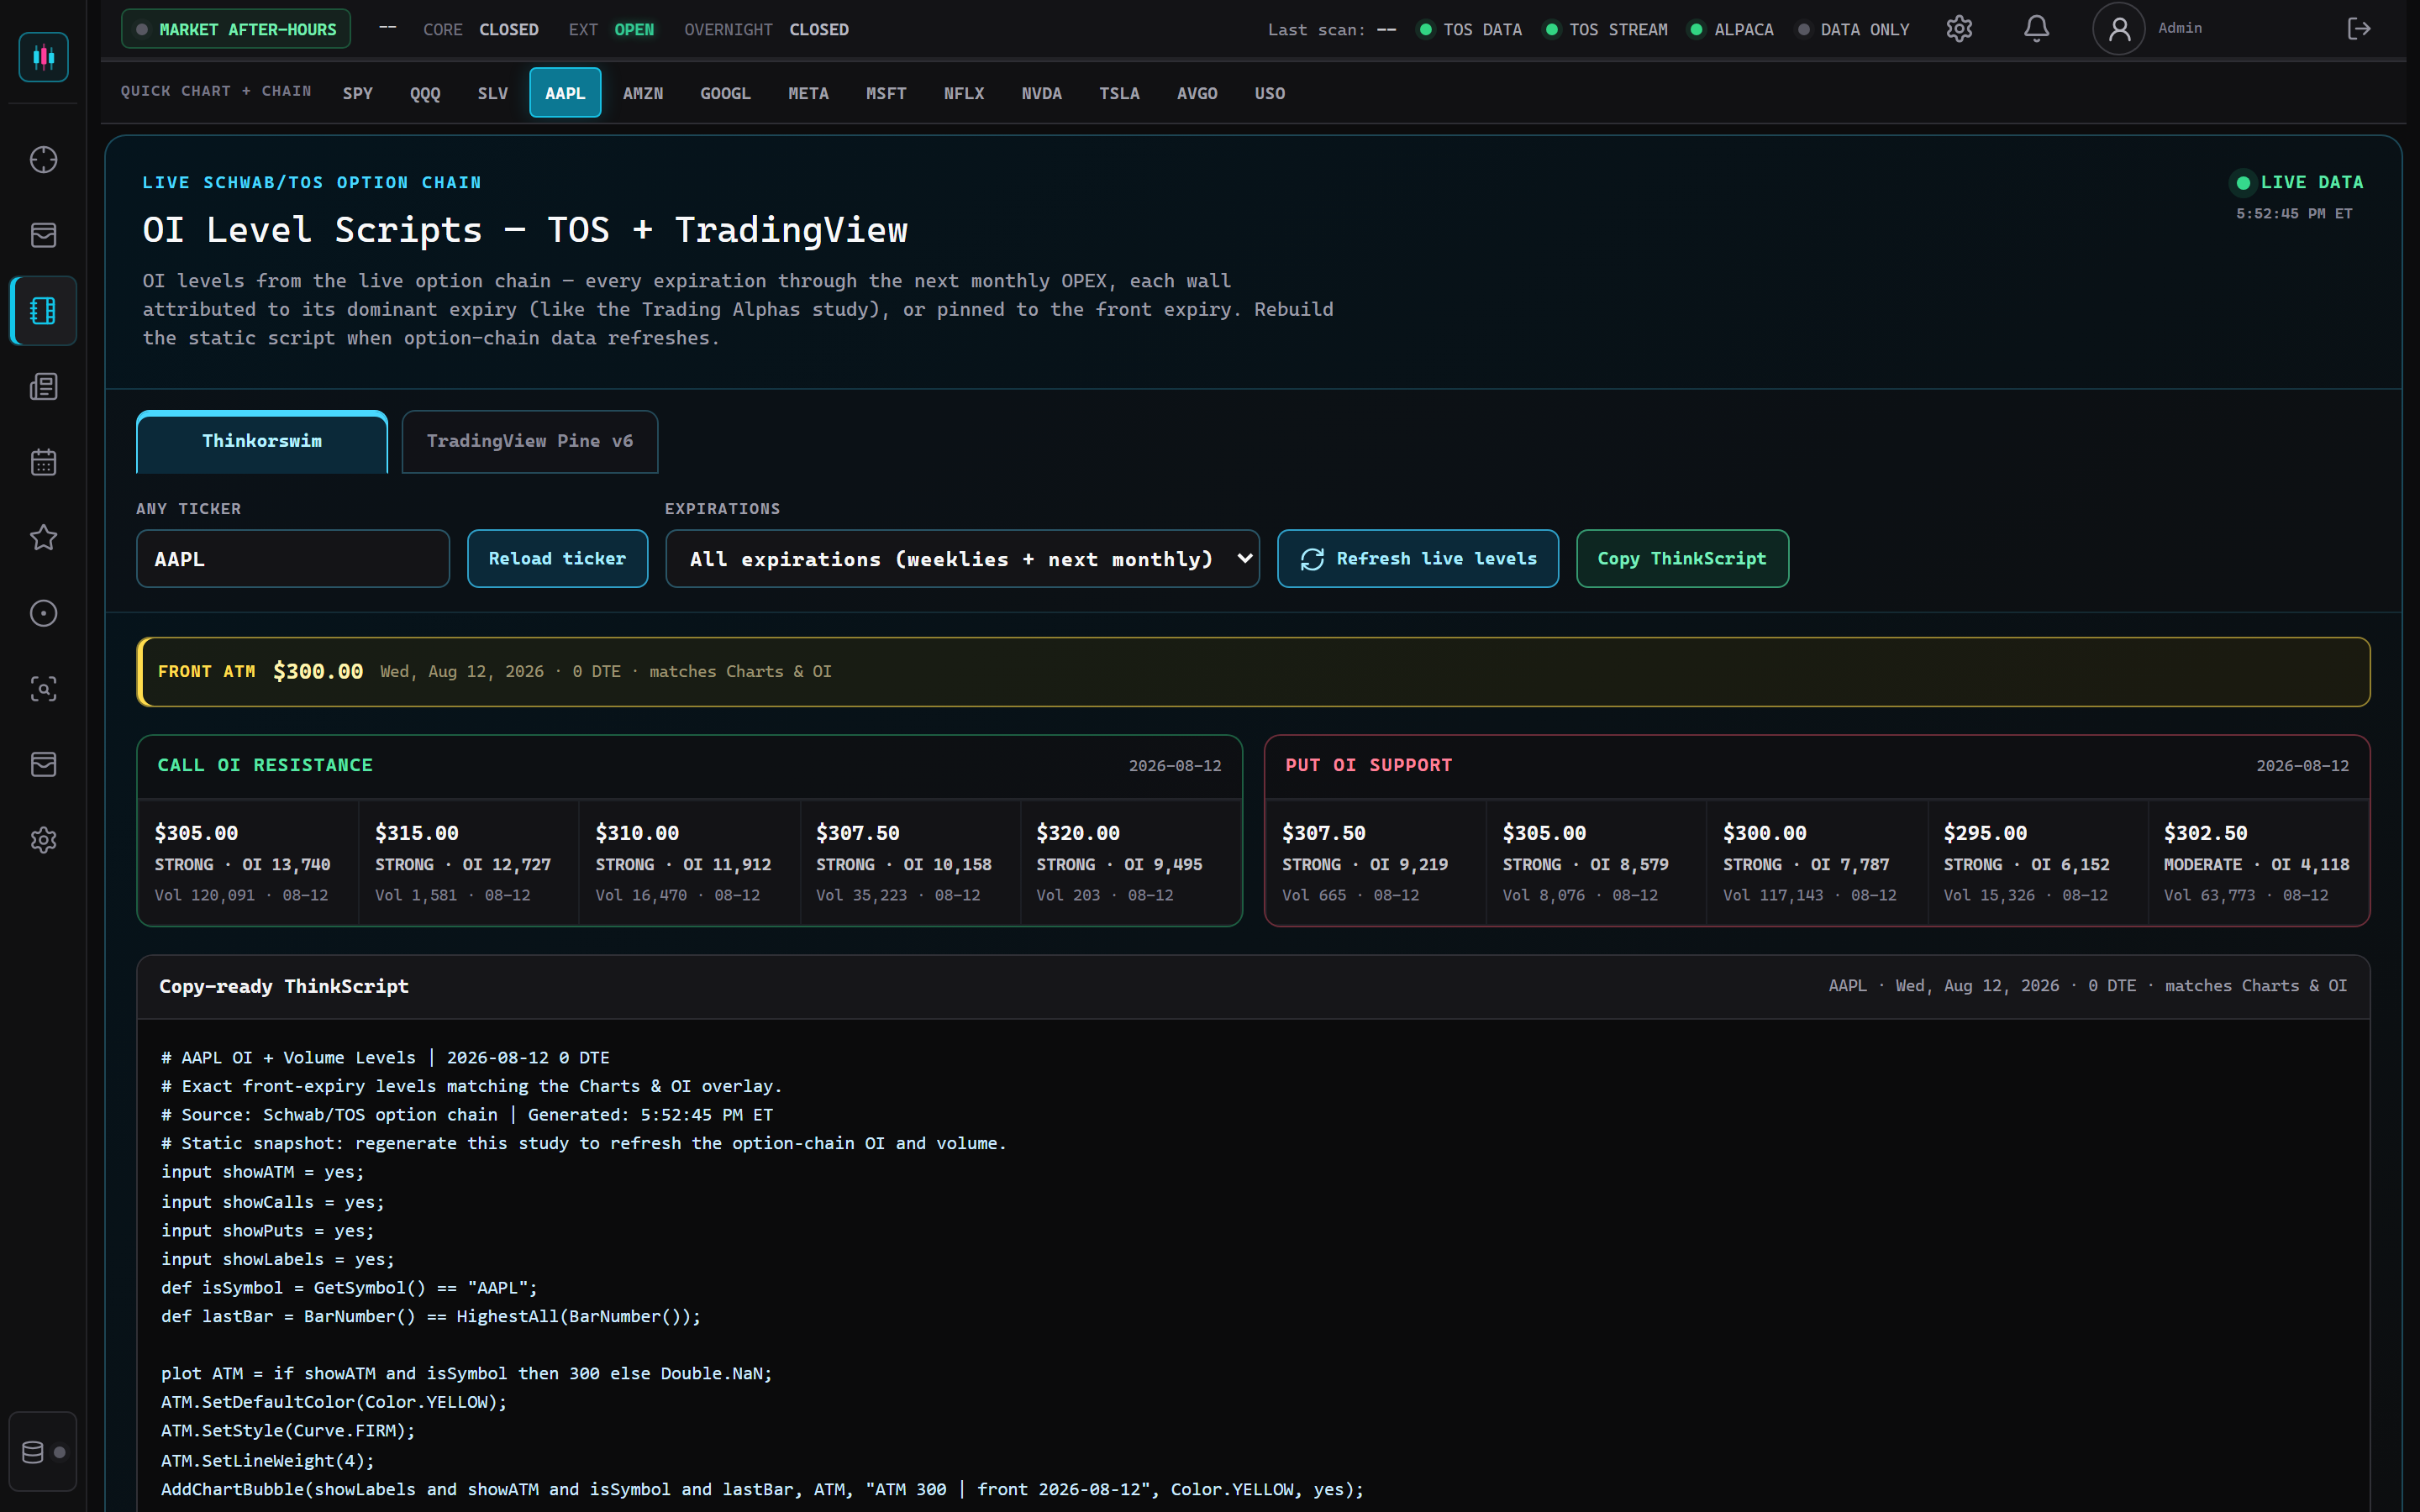Select the SLV quick chart ticker
Screen dimensions: 2420x1512
point(493,93)
